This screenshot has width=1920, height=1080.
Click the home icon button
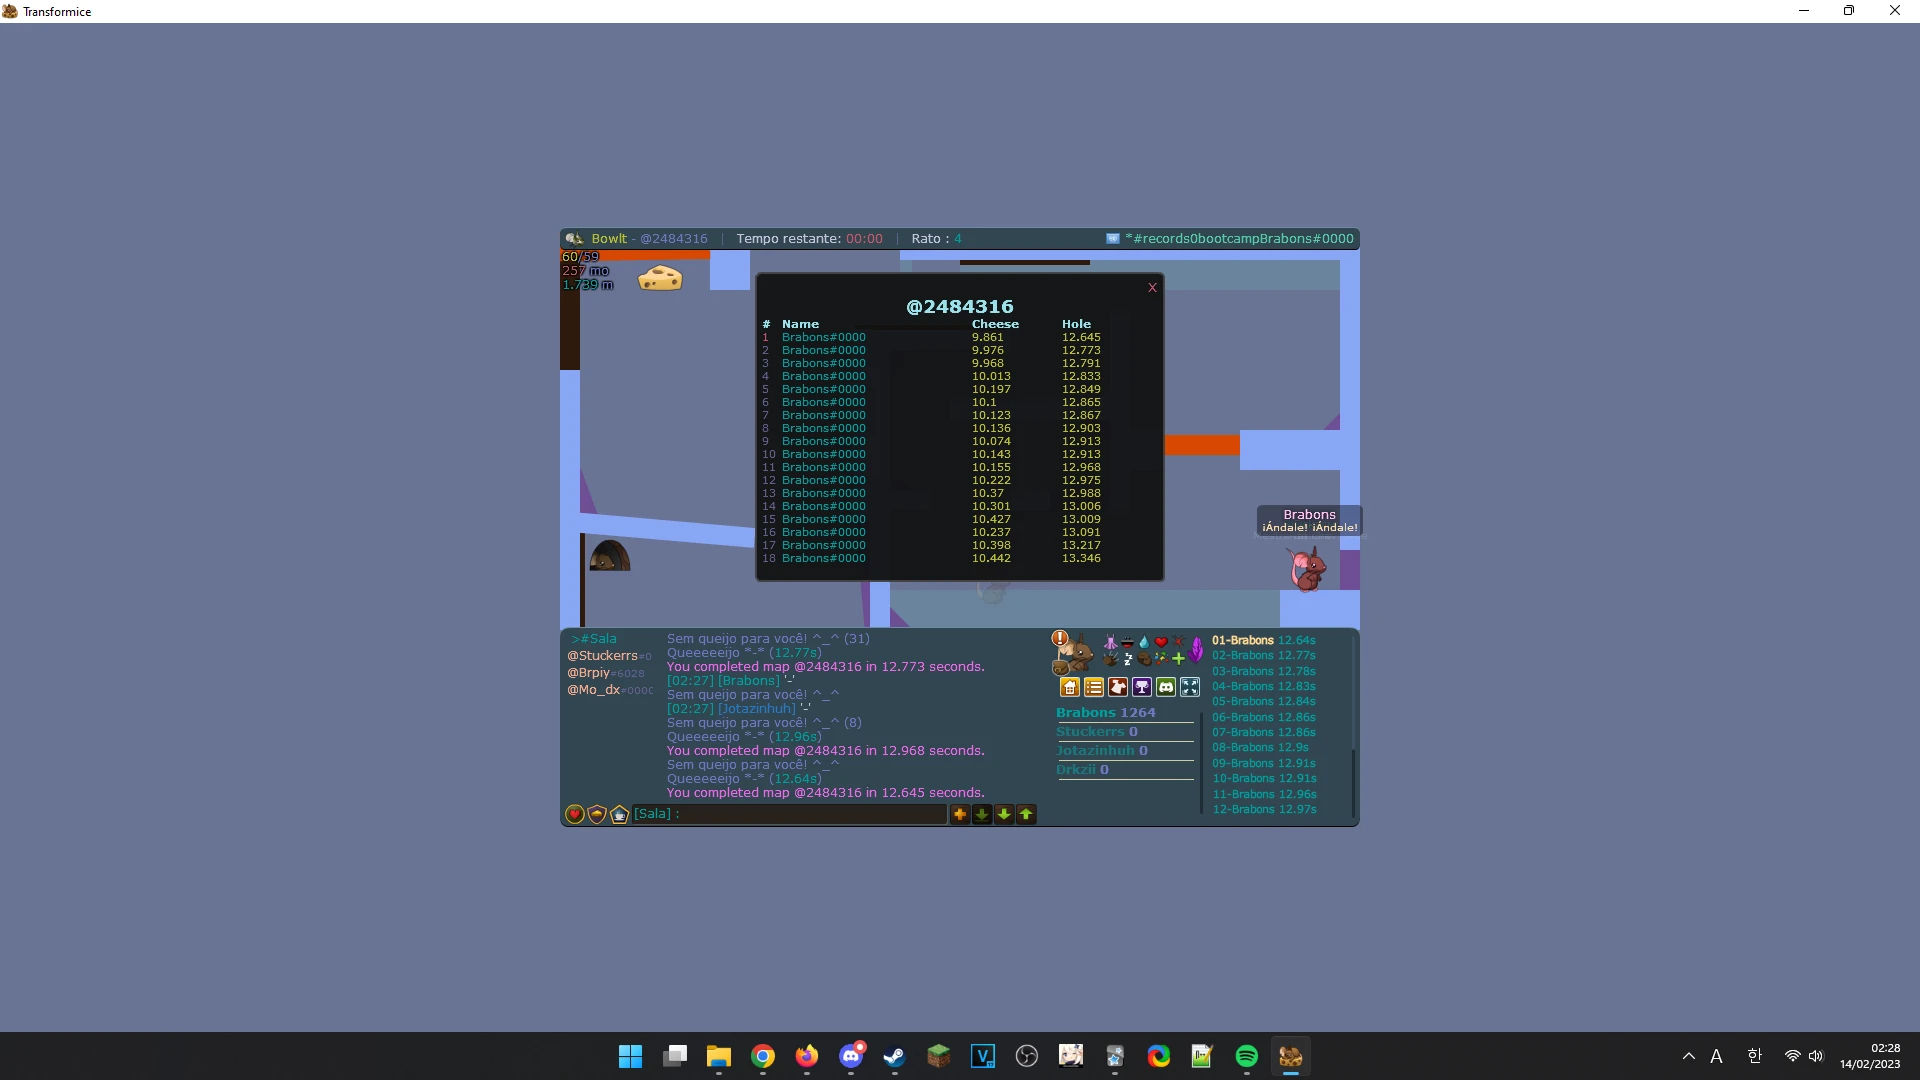tap(1070, 687)
